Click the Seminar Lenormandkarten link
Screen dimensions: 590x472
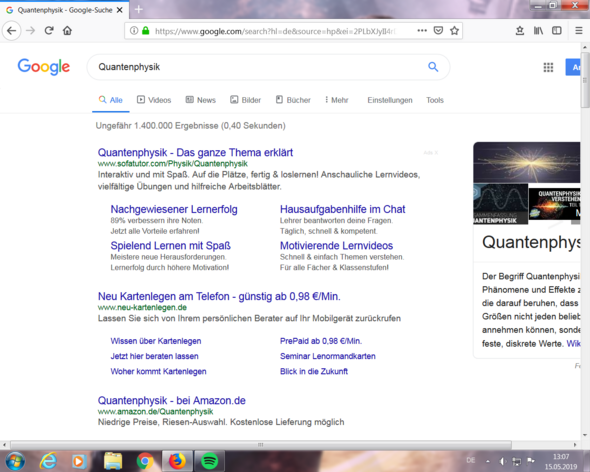tap(328, 356)
